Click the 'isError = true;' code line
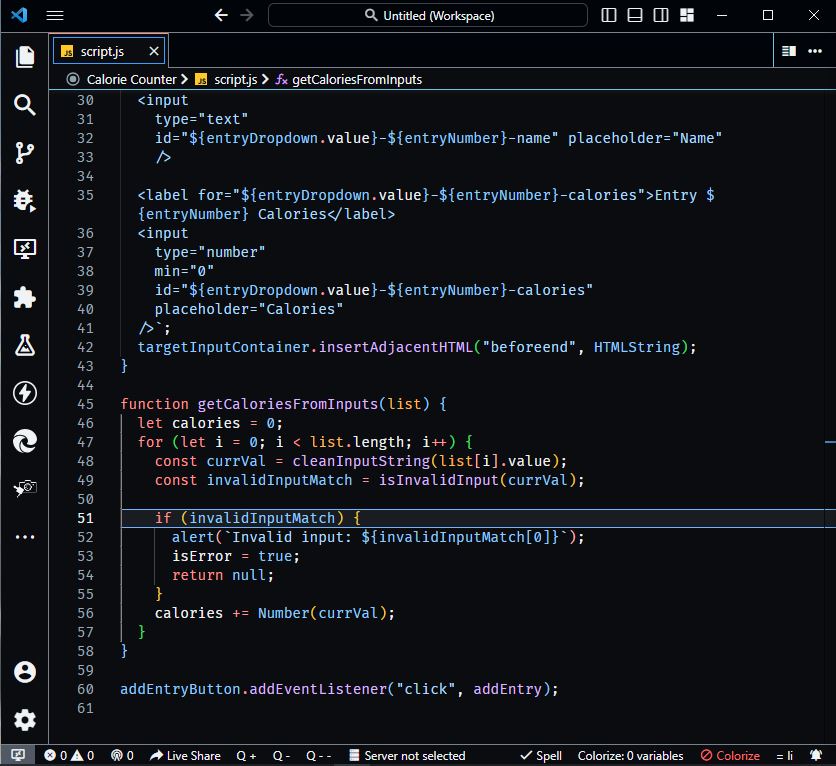The height and width of the screenshot is (766, 836). coord(236,556)
